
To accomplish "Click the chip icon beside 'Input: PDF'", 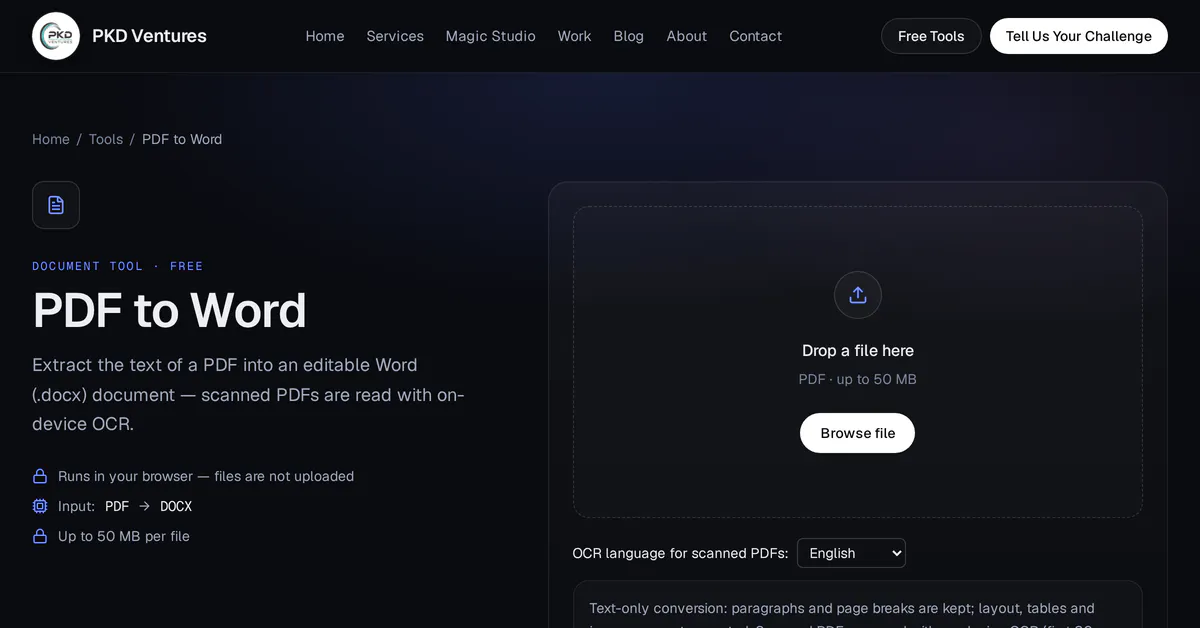I will click(40, 506).
